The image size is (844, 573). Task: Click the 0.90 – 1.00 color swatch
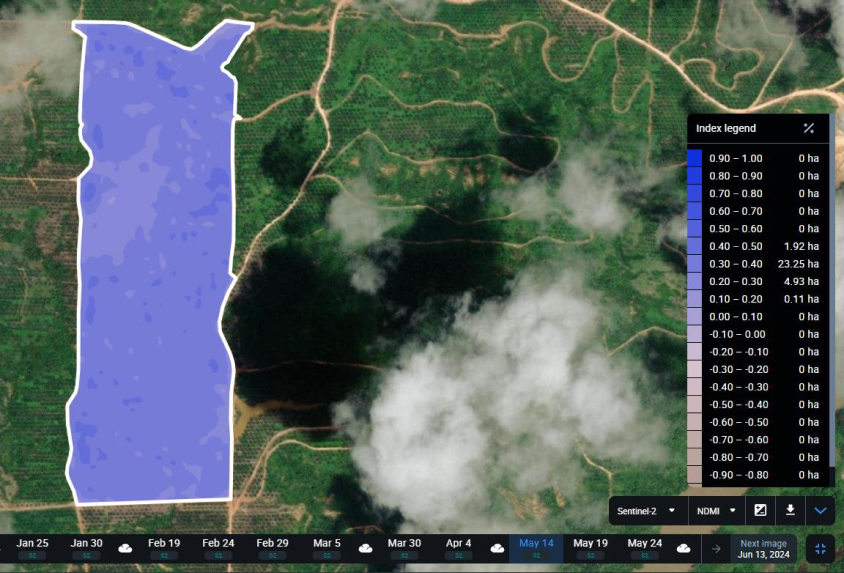click(x=694, y=158)
